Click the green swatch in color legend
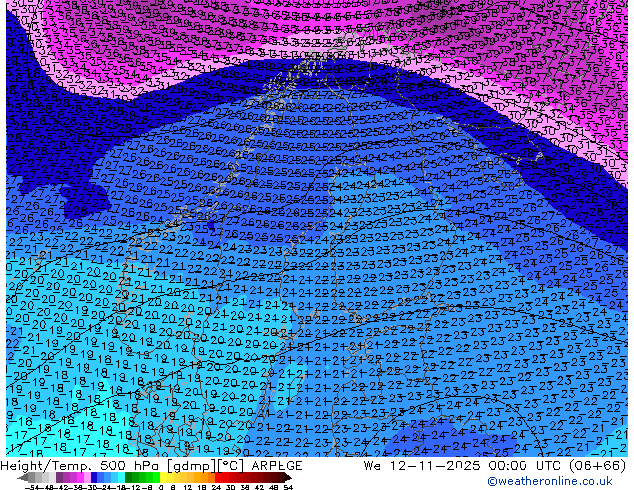 (x=140, y=477)
